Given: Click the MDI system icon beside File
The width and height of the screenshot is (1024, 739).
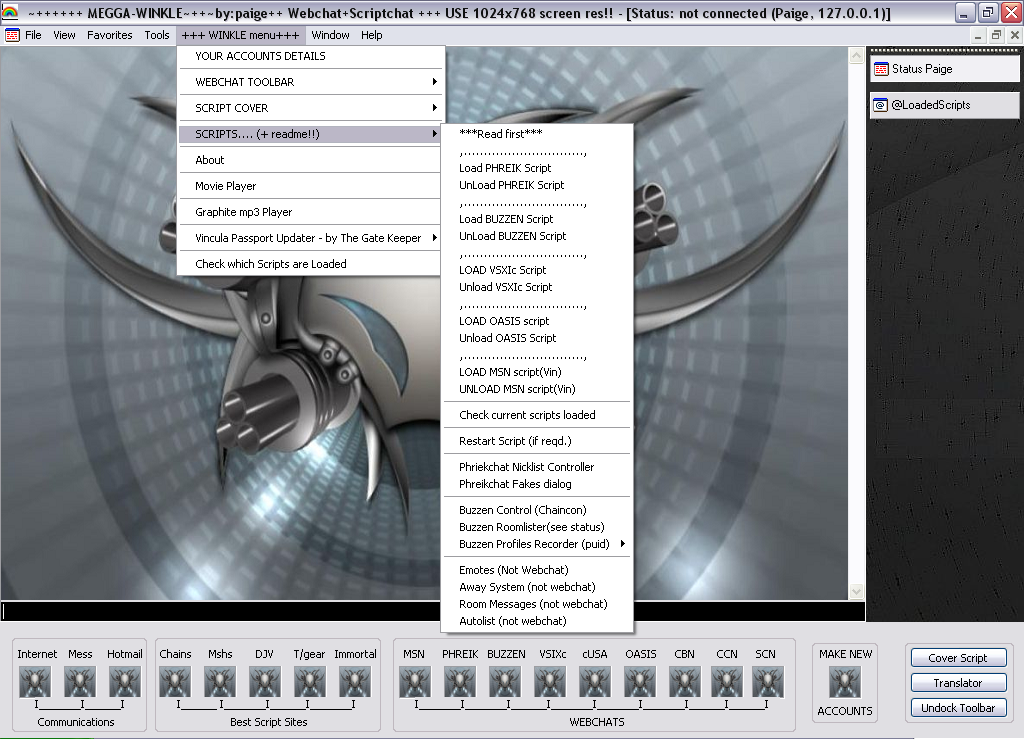Looking at the screenshot, I should (12, 35).
